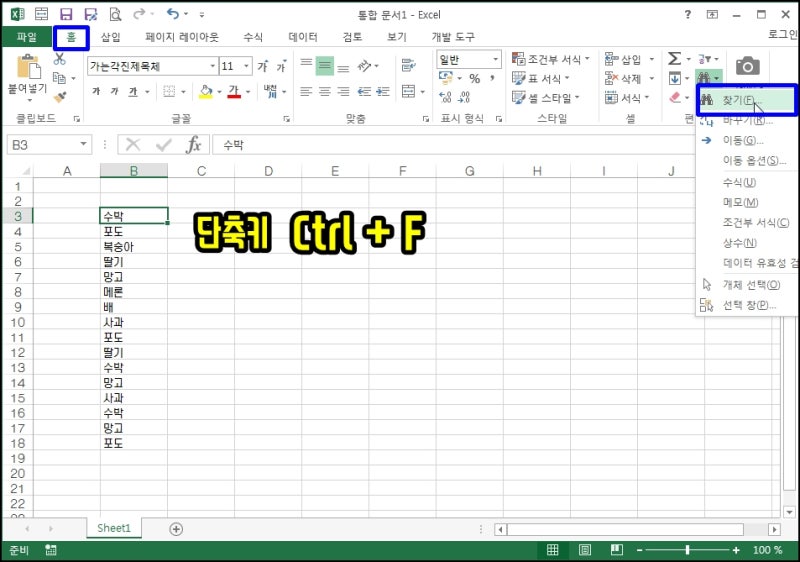Add a new sheet with plus icon

click(176, 529)
